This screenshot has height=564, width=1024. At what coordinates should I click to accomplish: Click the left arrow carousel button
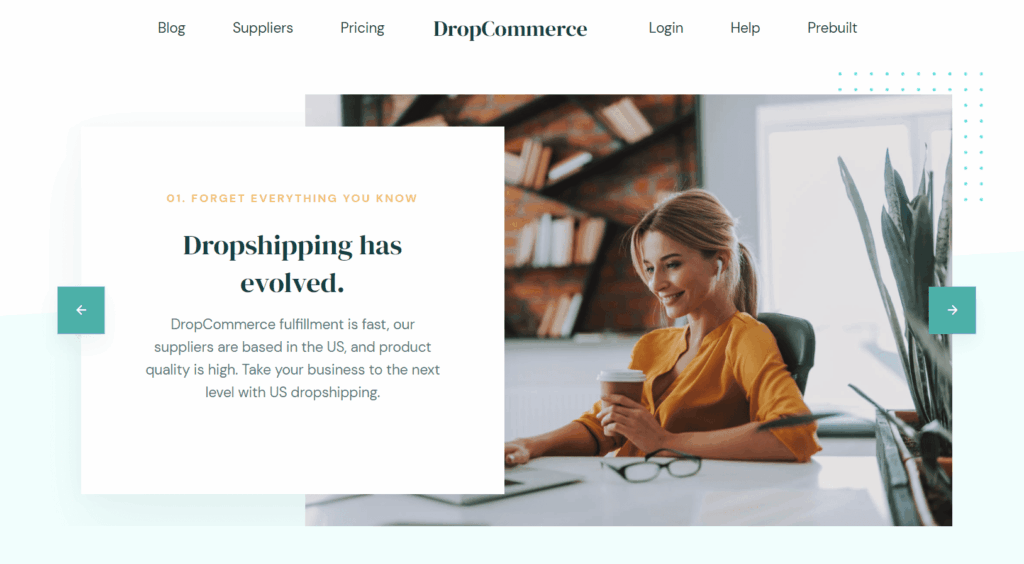(x=81, y=310)
